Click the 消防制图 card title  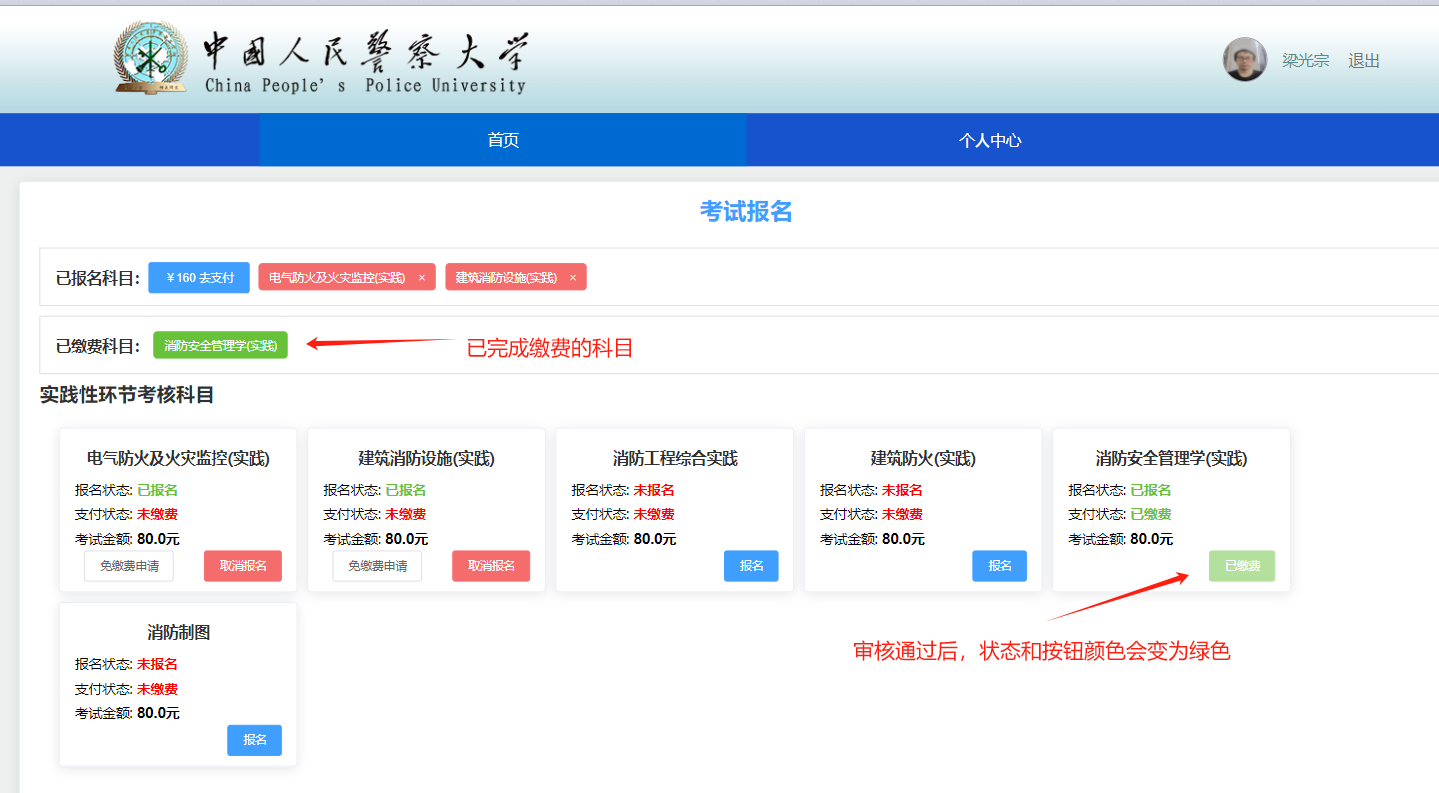tap(178, 632)
